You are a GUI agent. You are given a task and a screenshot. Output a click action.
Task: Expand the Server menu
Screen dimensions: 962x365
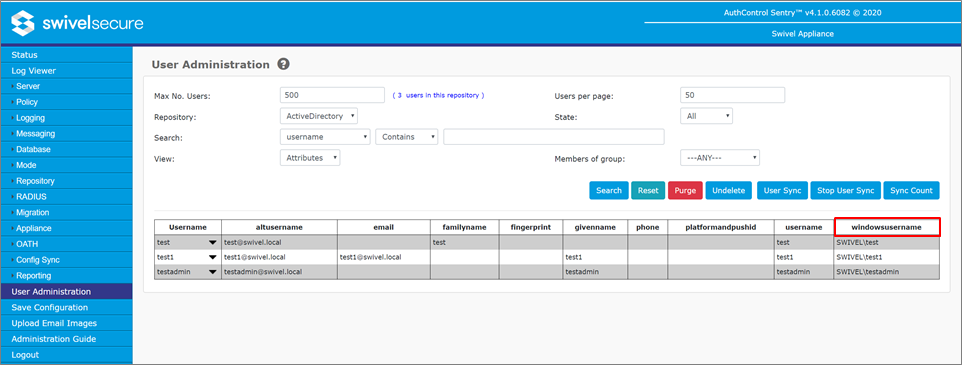click(x=66, y=86)
